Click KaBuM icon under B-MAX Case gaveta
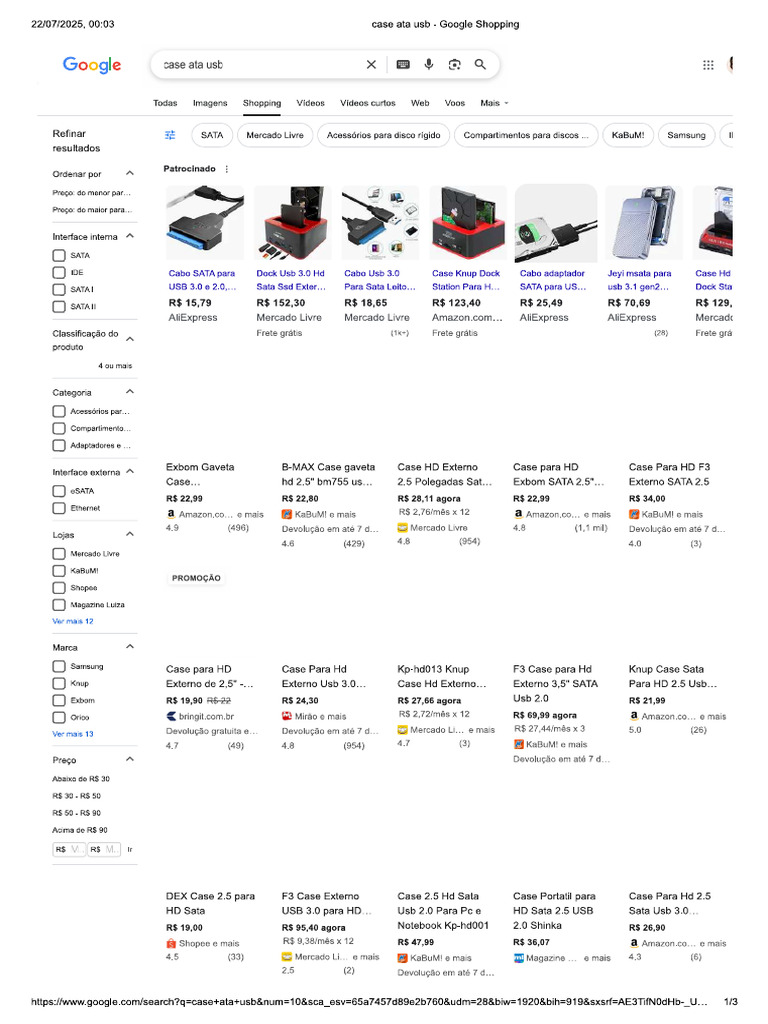The width and height of the screenshot is (768, 1024). (287, 515)
